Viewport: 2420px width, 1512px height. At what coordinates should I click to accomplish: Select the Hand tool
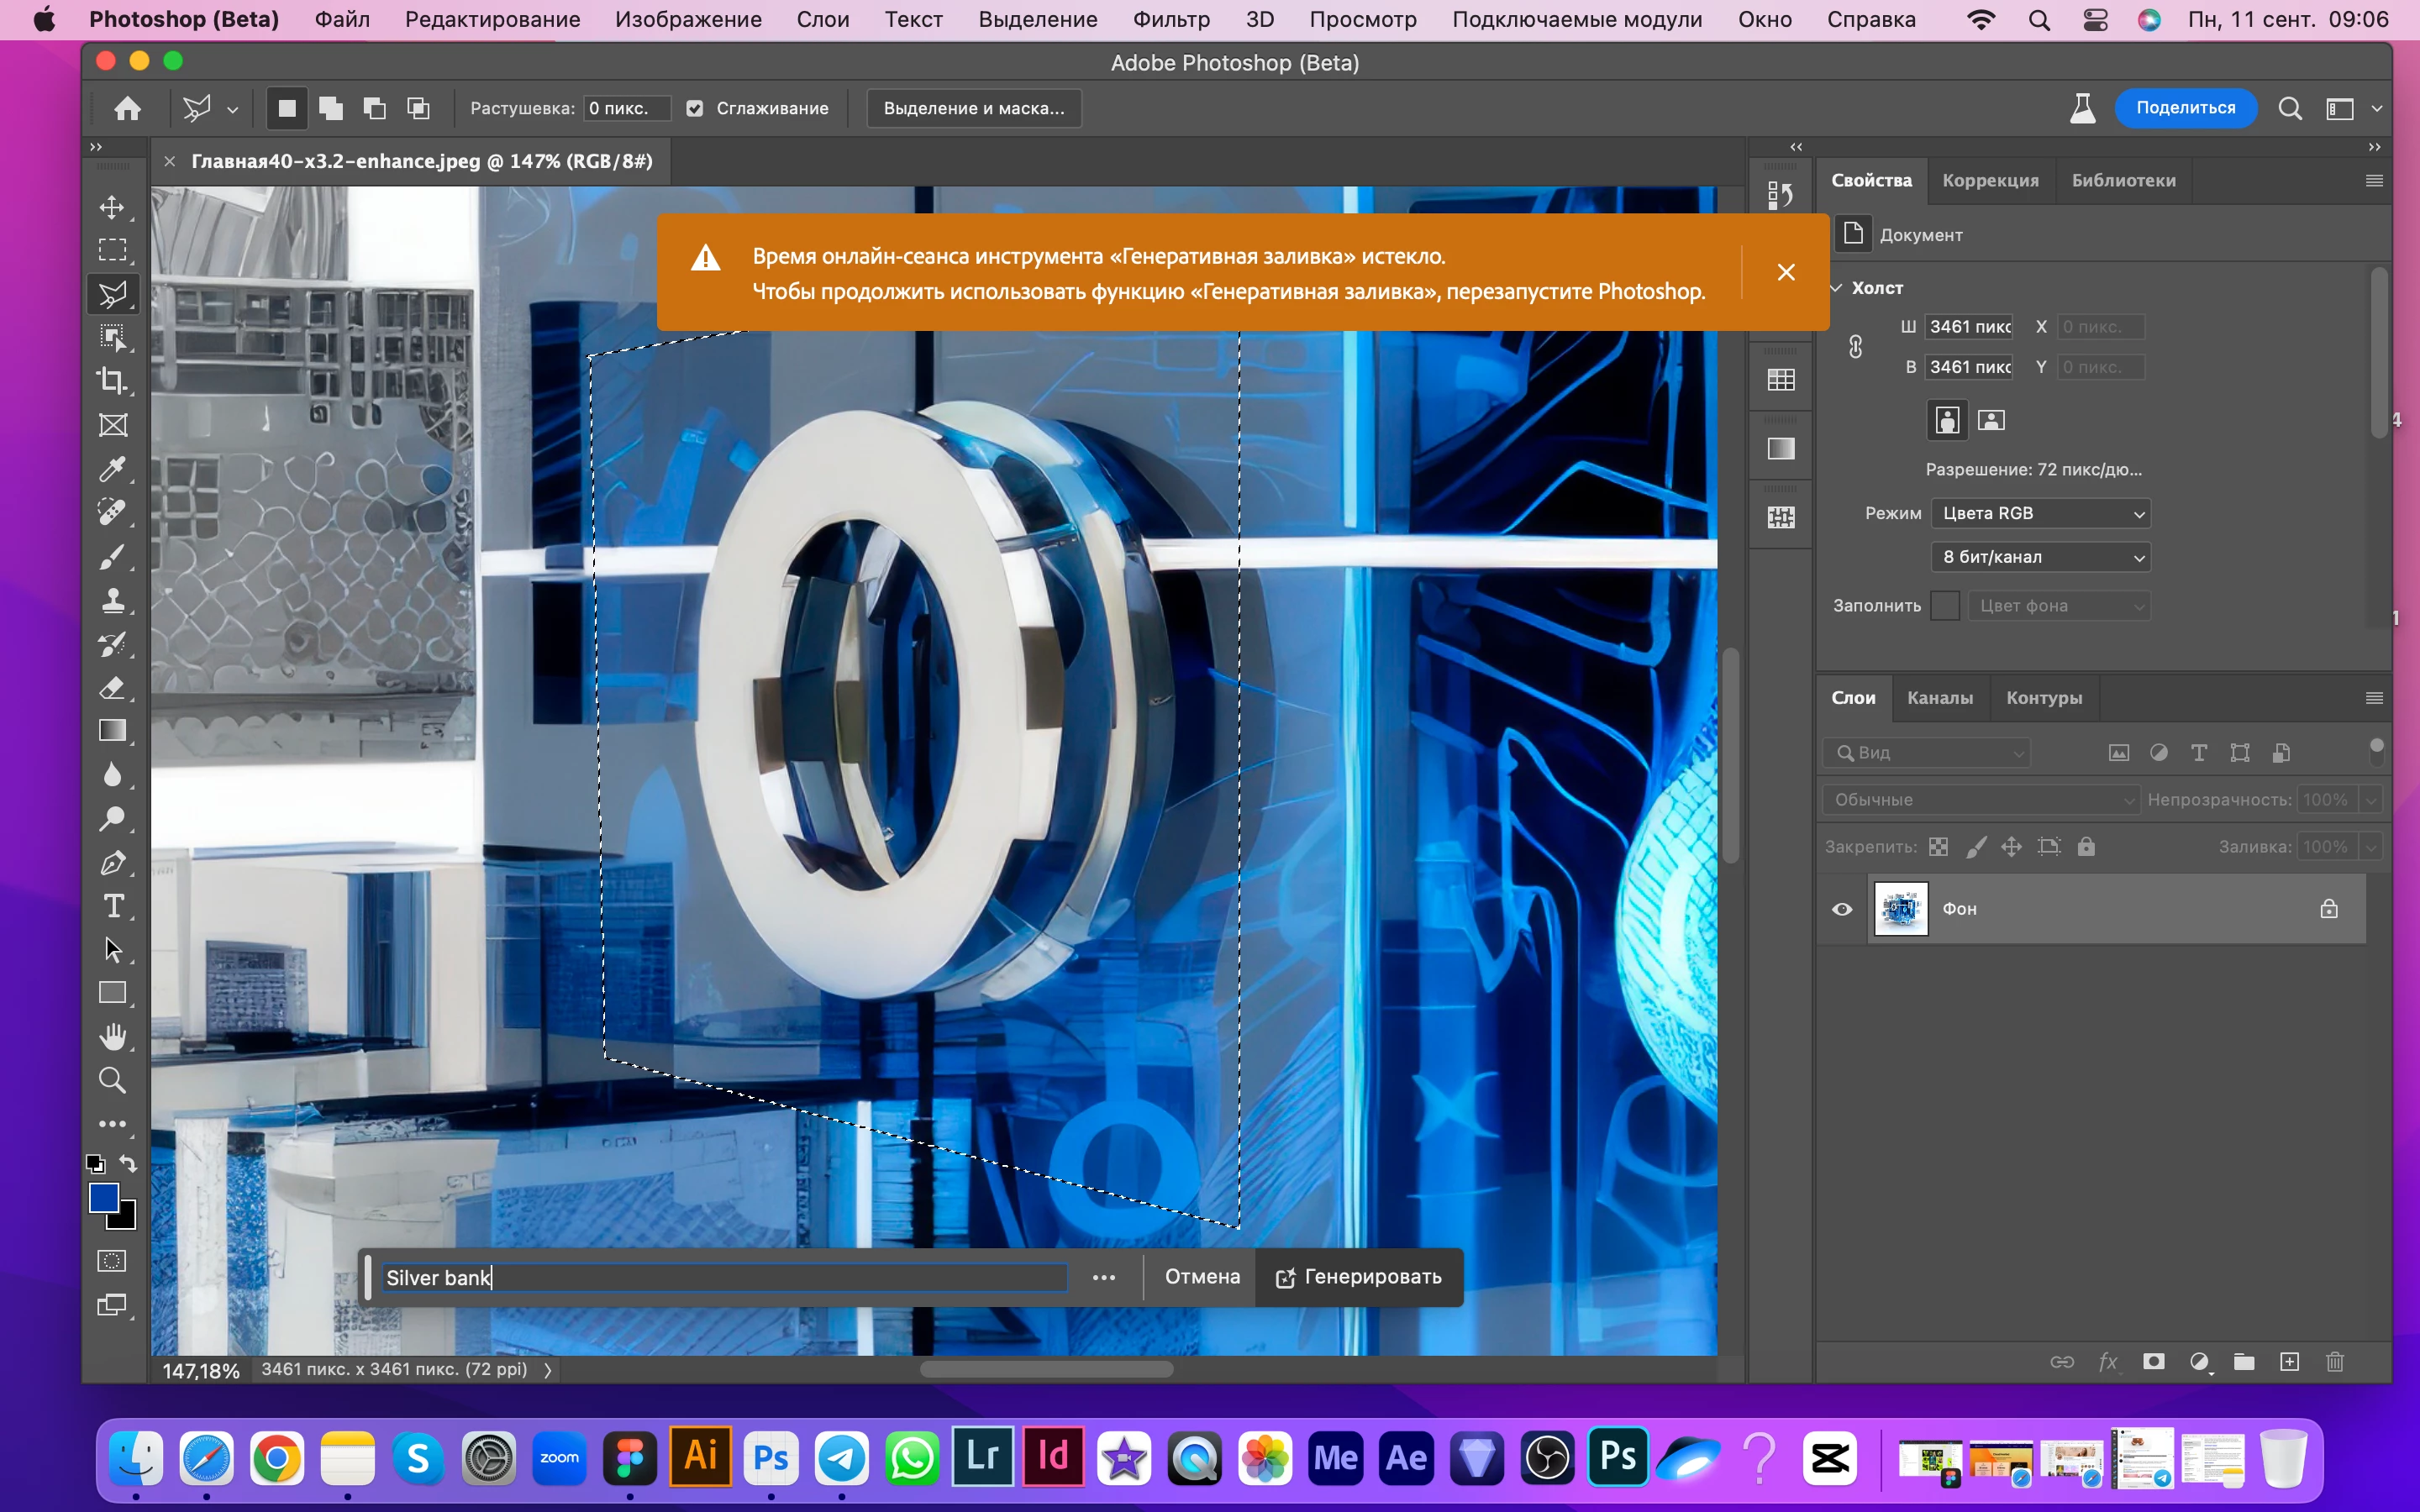click(x=112, y=1036)
